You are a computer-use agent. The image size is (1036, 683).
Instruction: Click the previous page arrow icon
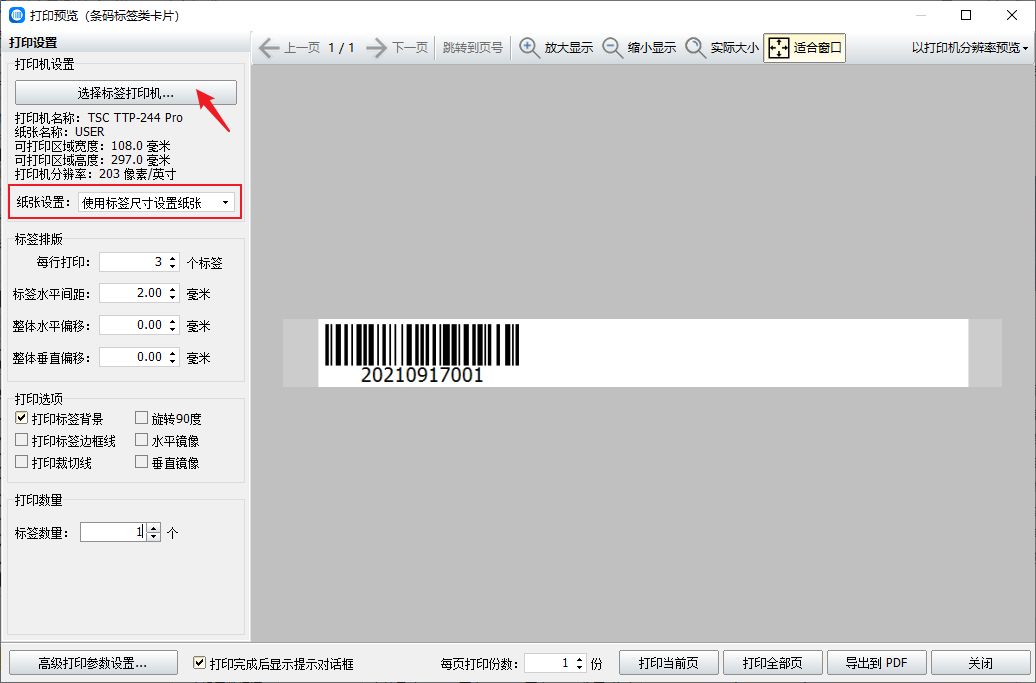pyautogui.click(x=269, y=48)
